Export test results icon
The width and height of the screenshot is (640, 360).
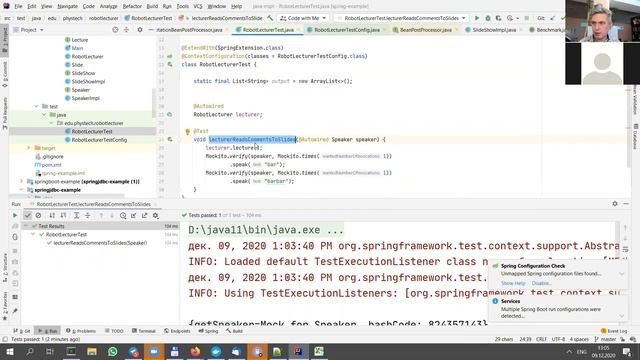tap(144, 216)
